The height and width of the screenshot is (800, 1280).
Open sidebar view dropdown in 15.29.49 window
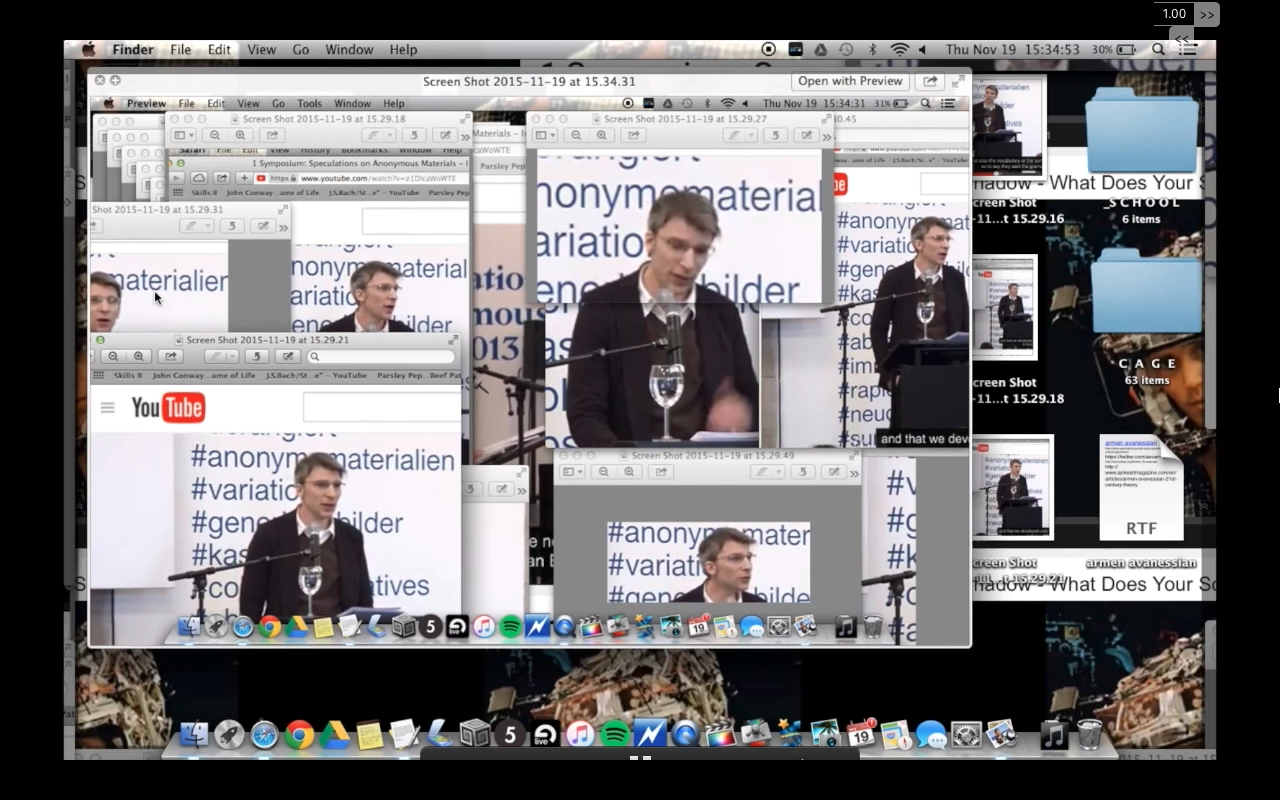coord(573,471)
